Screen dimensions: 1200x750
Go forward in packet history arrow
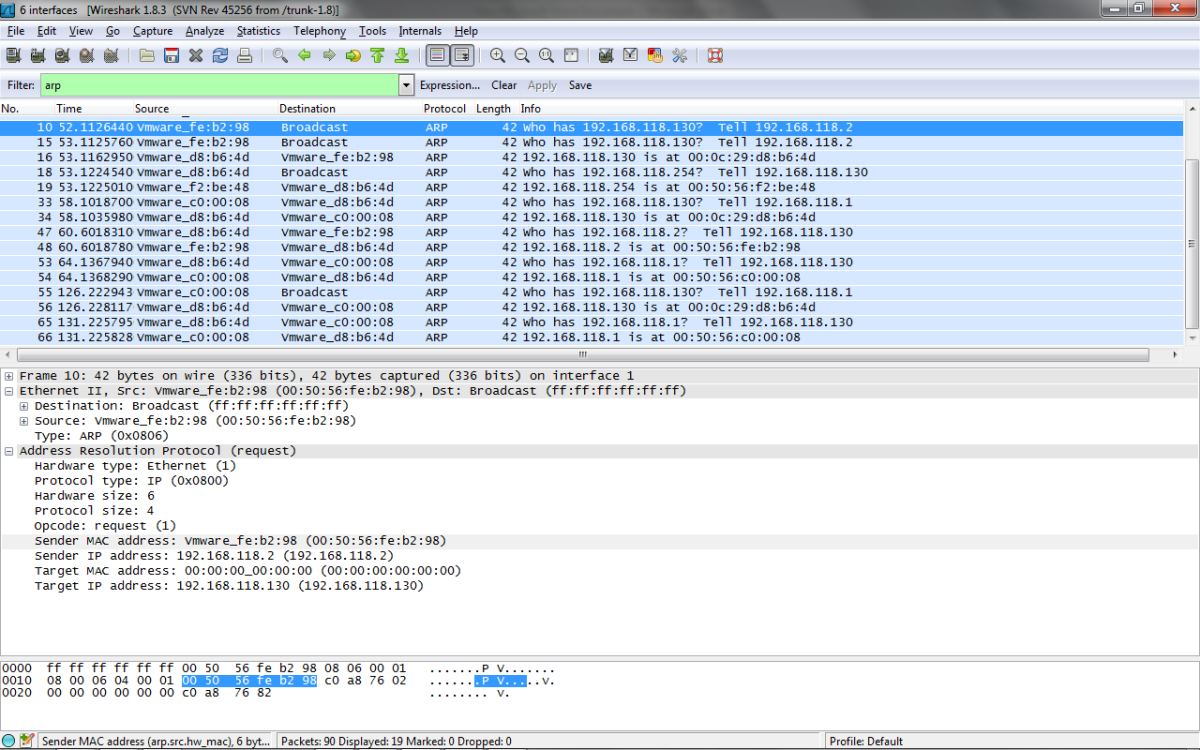pyautogui.click(x=328, y=56)
